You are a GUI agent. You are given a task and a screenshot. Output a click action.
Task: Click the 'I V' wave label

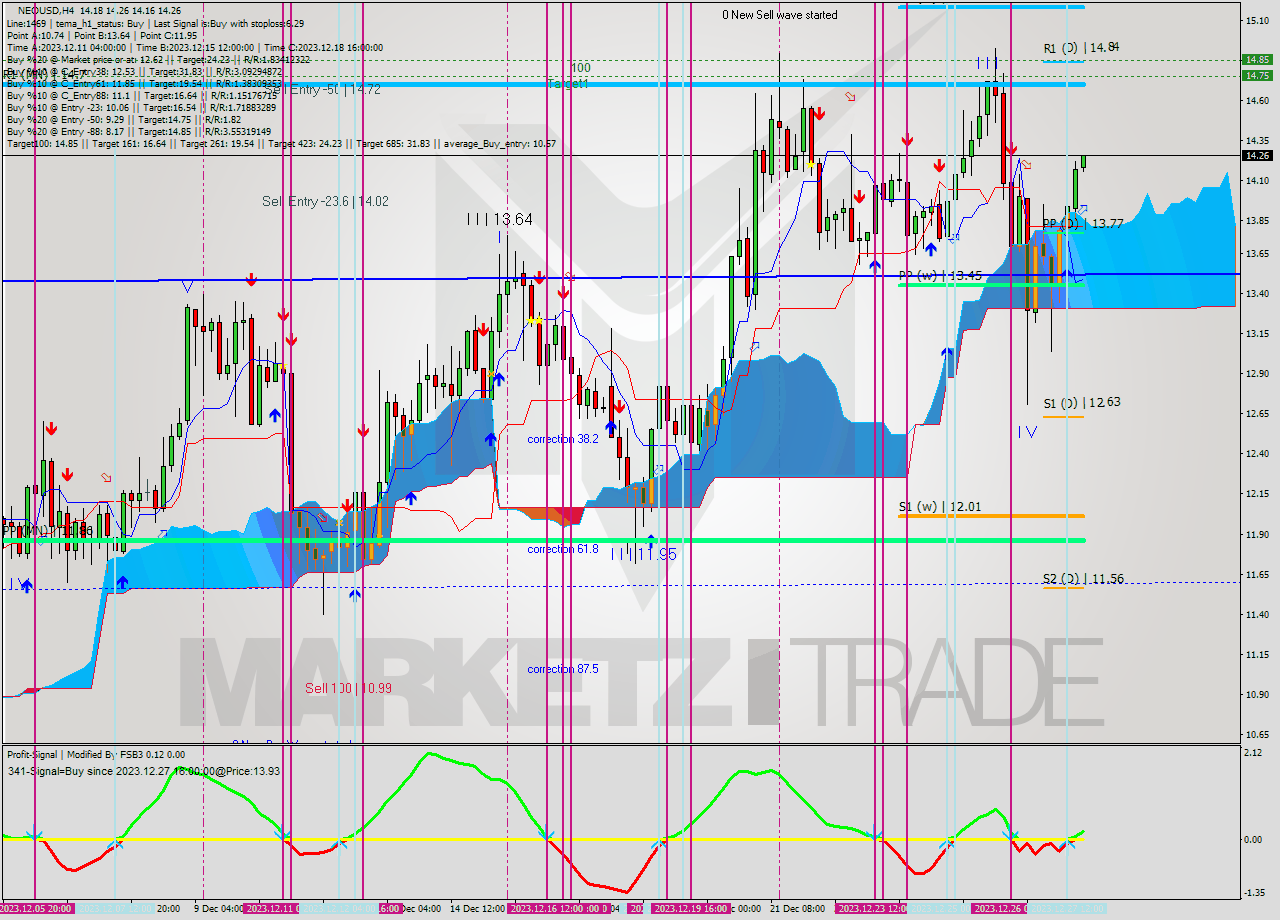(1027, 431)
